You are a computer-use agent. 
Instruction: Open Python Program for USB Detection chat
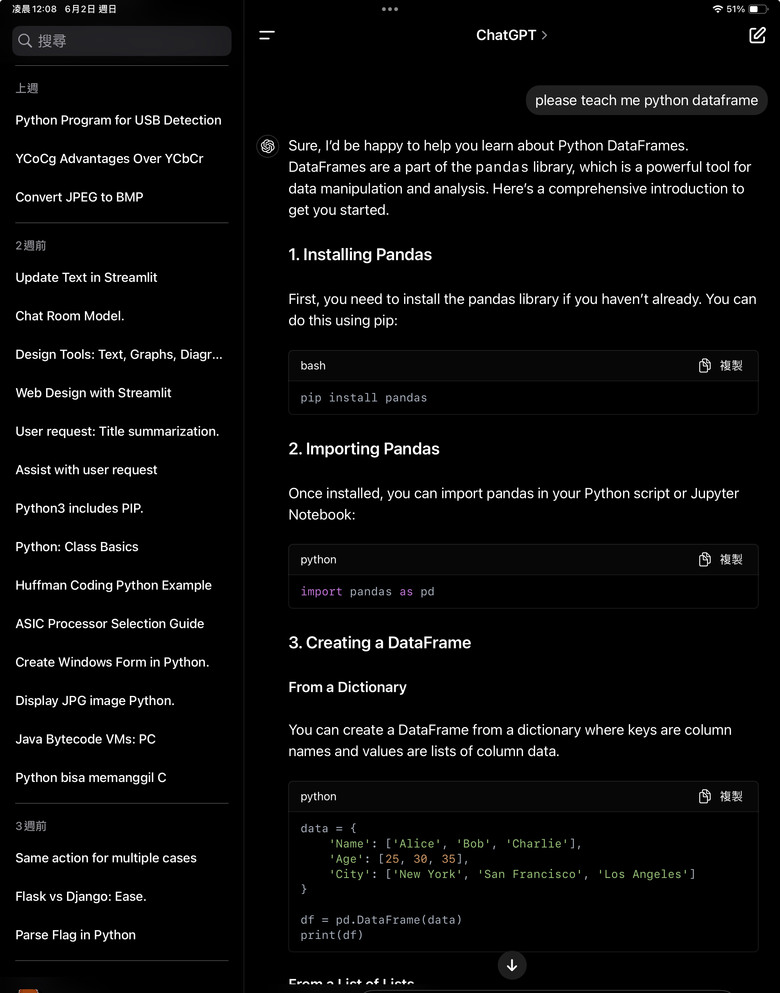(x=118, y=120)
